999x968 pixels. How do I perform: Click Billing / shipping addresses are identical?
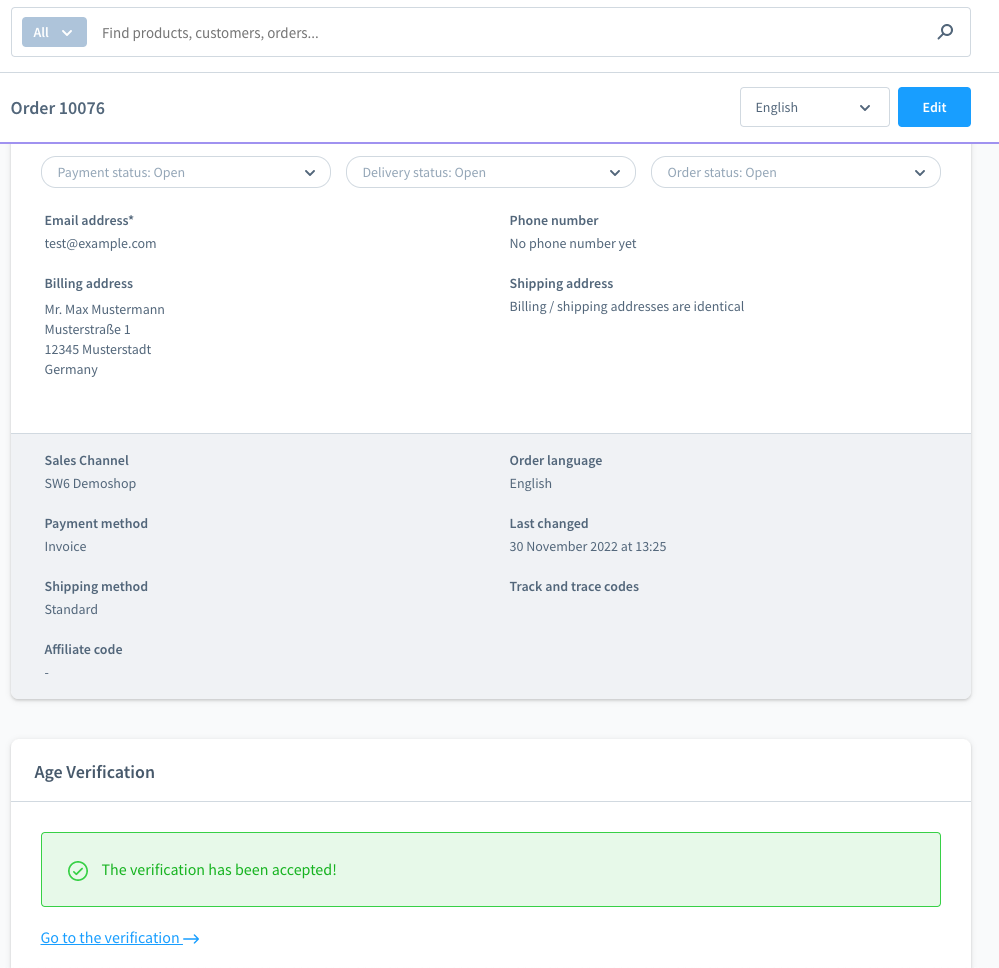click(626, 307)
